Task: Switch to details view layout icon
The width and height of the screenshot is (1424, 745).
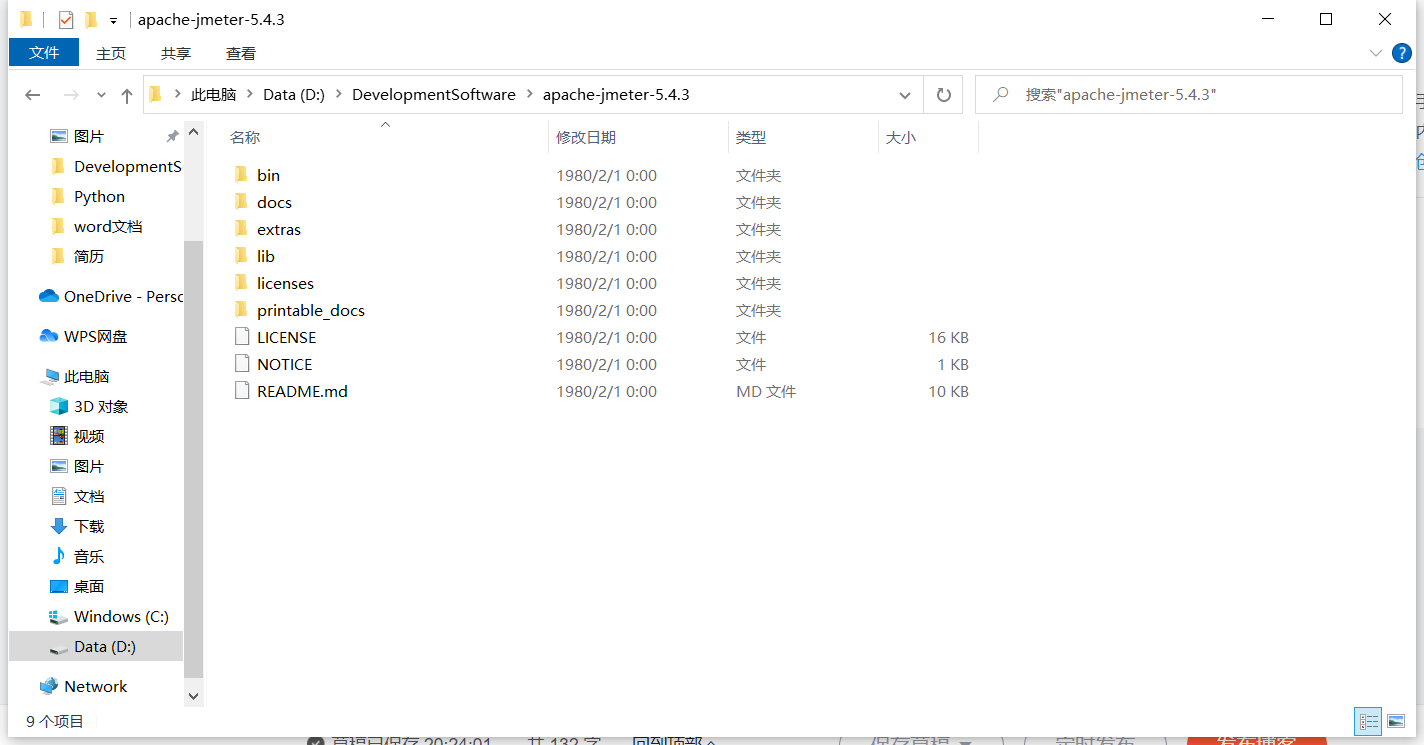Action: (1369, 720)
